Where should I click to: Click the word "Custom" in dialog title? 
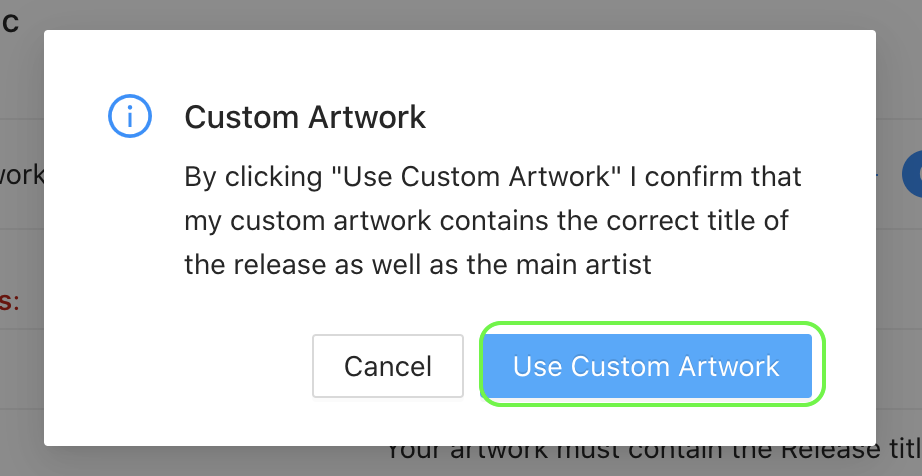[x=243, y=117]
